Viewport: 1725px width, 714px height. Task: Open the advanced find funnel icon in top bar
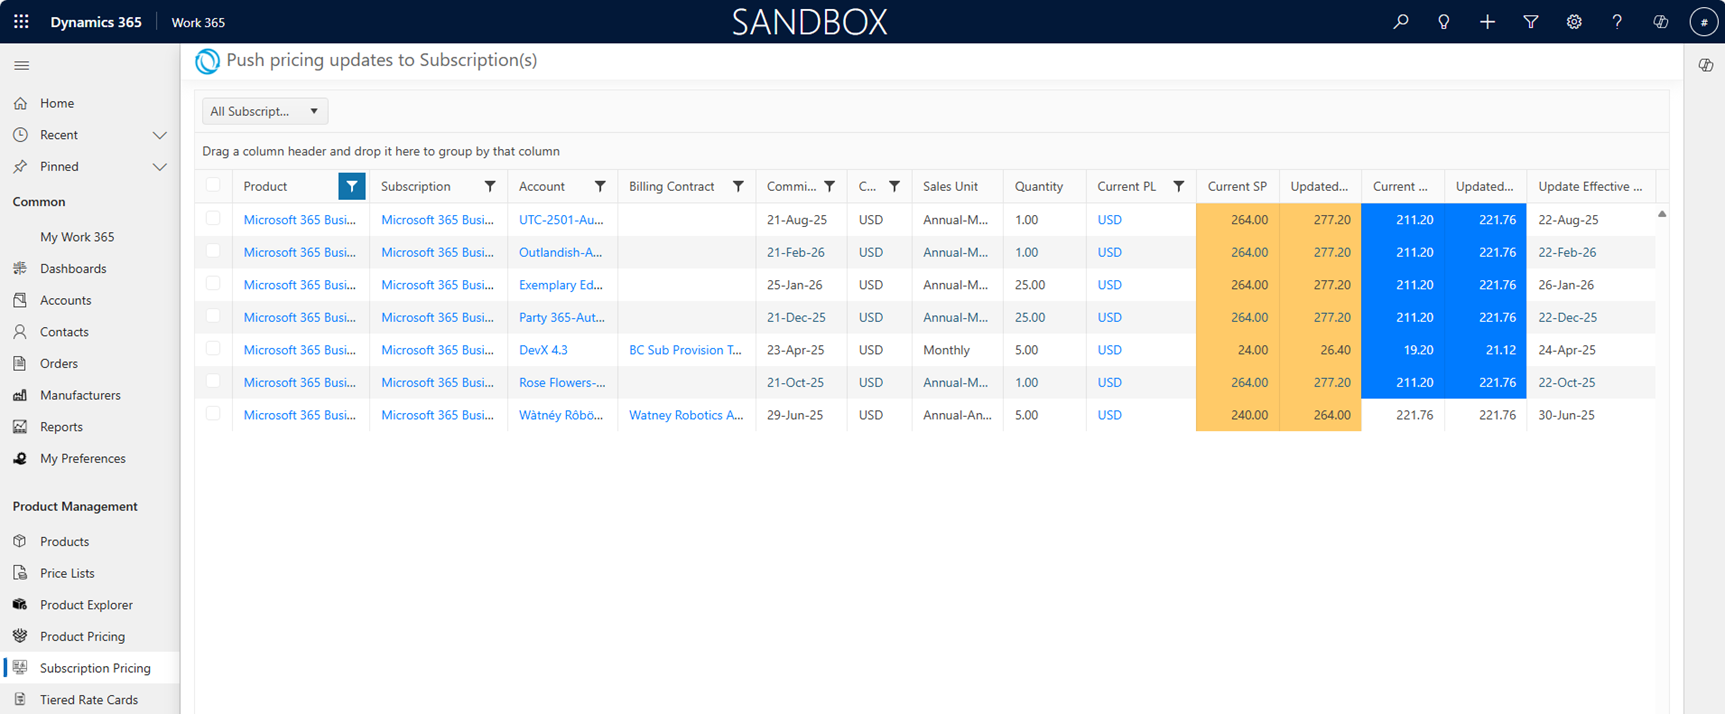pyautogui.click(x=1531, y=21)
